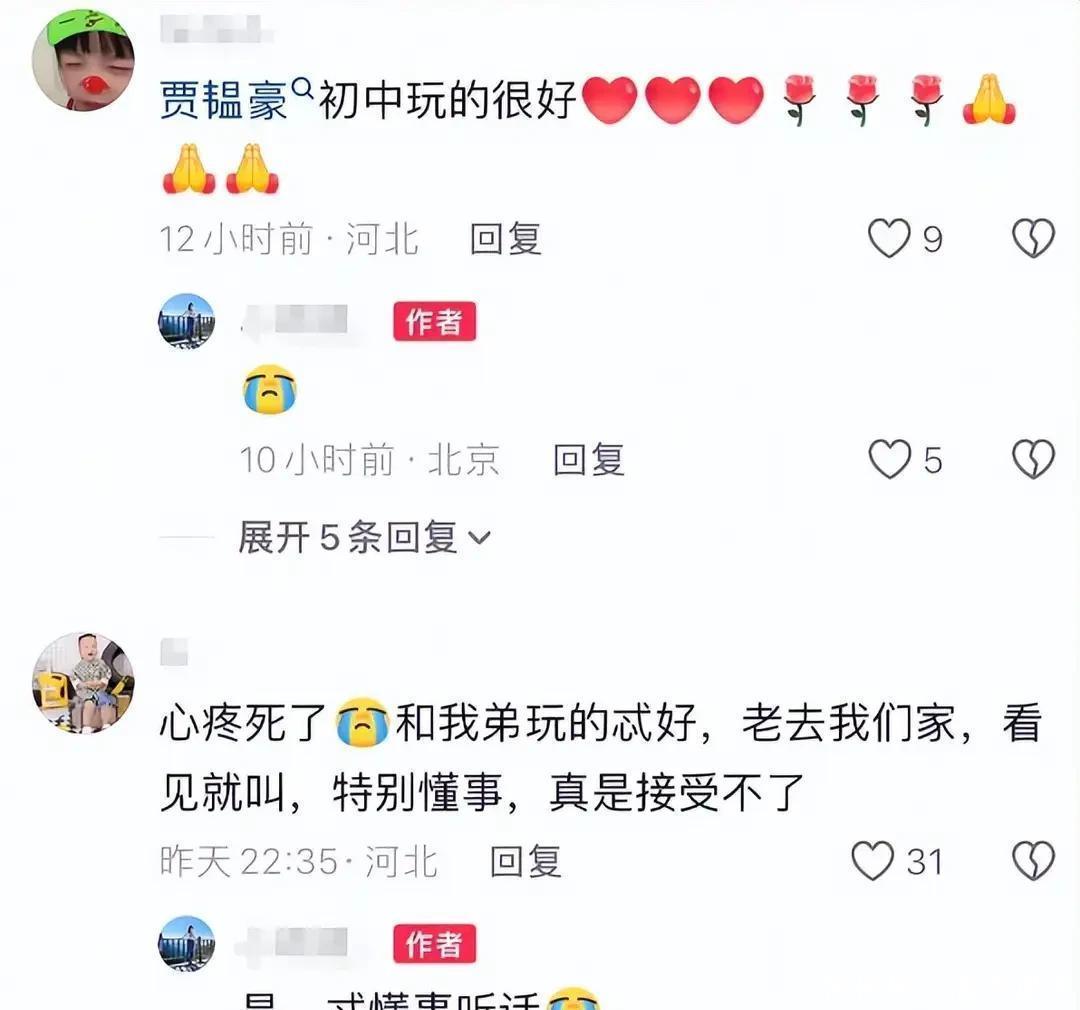Image resolution: width=1080 pixels, height=1010 pixels.
Task: Like the 初中玩的很好 comment
Action: 889,238
